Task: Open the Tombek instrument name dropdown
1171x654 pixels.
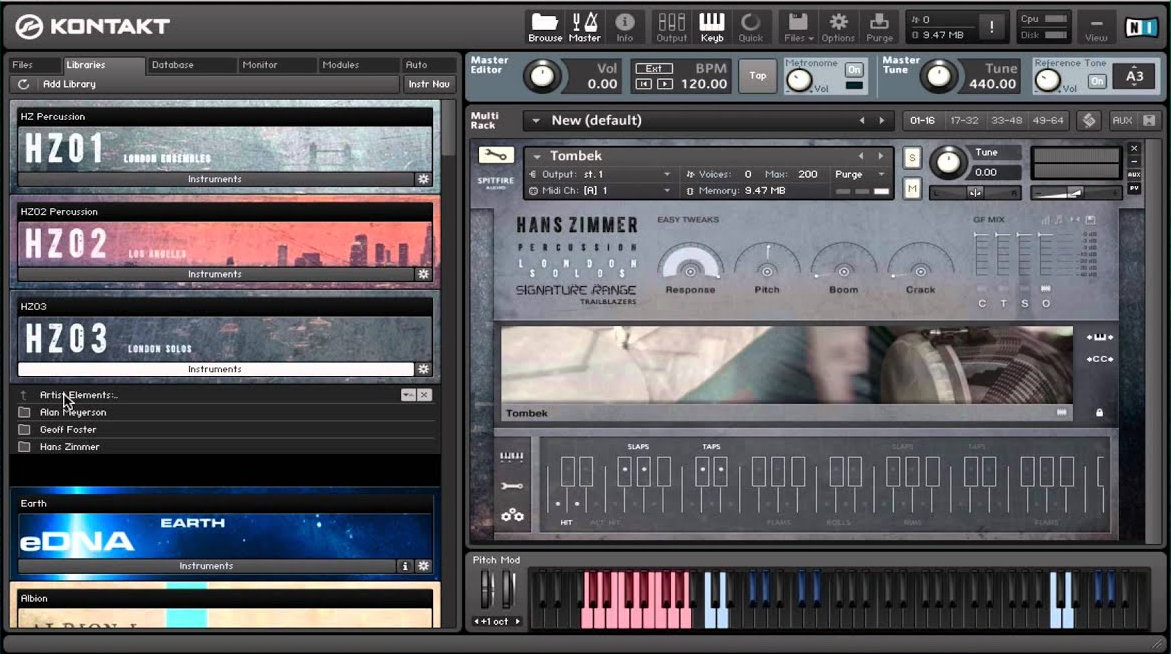Action: (537, 156)
